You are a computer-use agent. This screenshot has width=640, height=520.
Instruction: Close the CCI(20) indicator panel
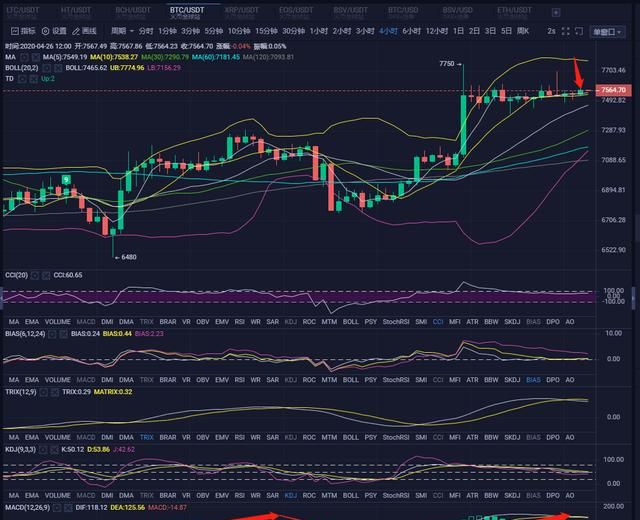coord(46,276)
